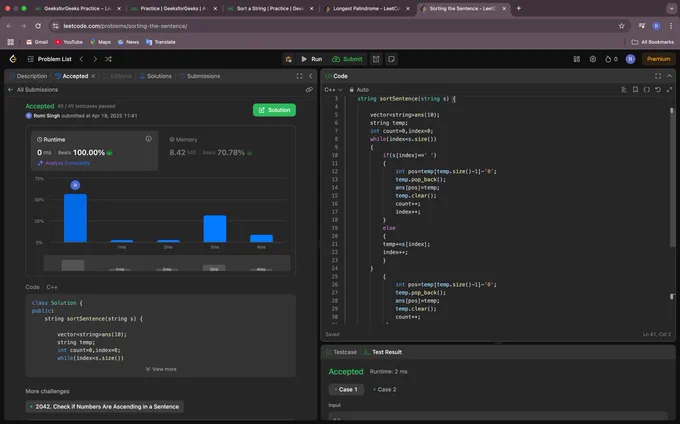Open the YouTube bookmark
Viewport: 680px width, 424px height.
[x=69, y=42]
